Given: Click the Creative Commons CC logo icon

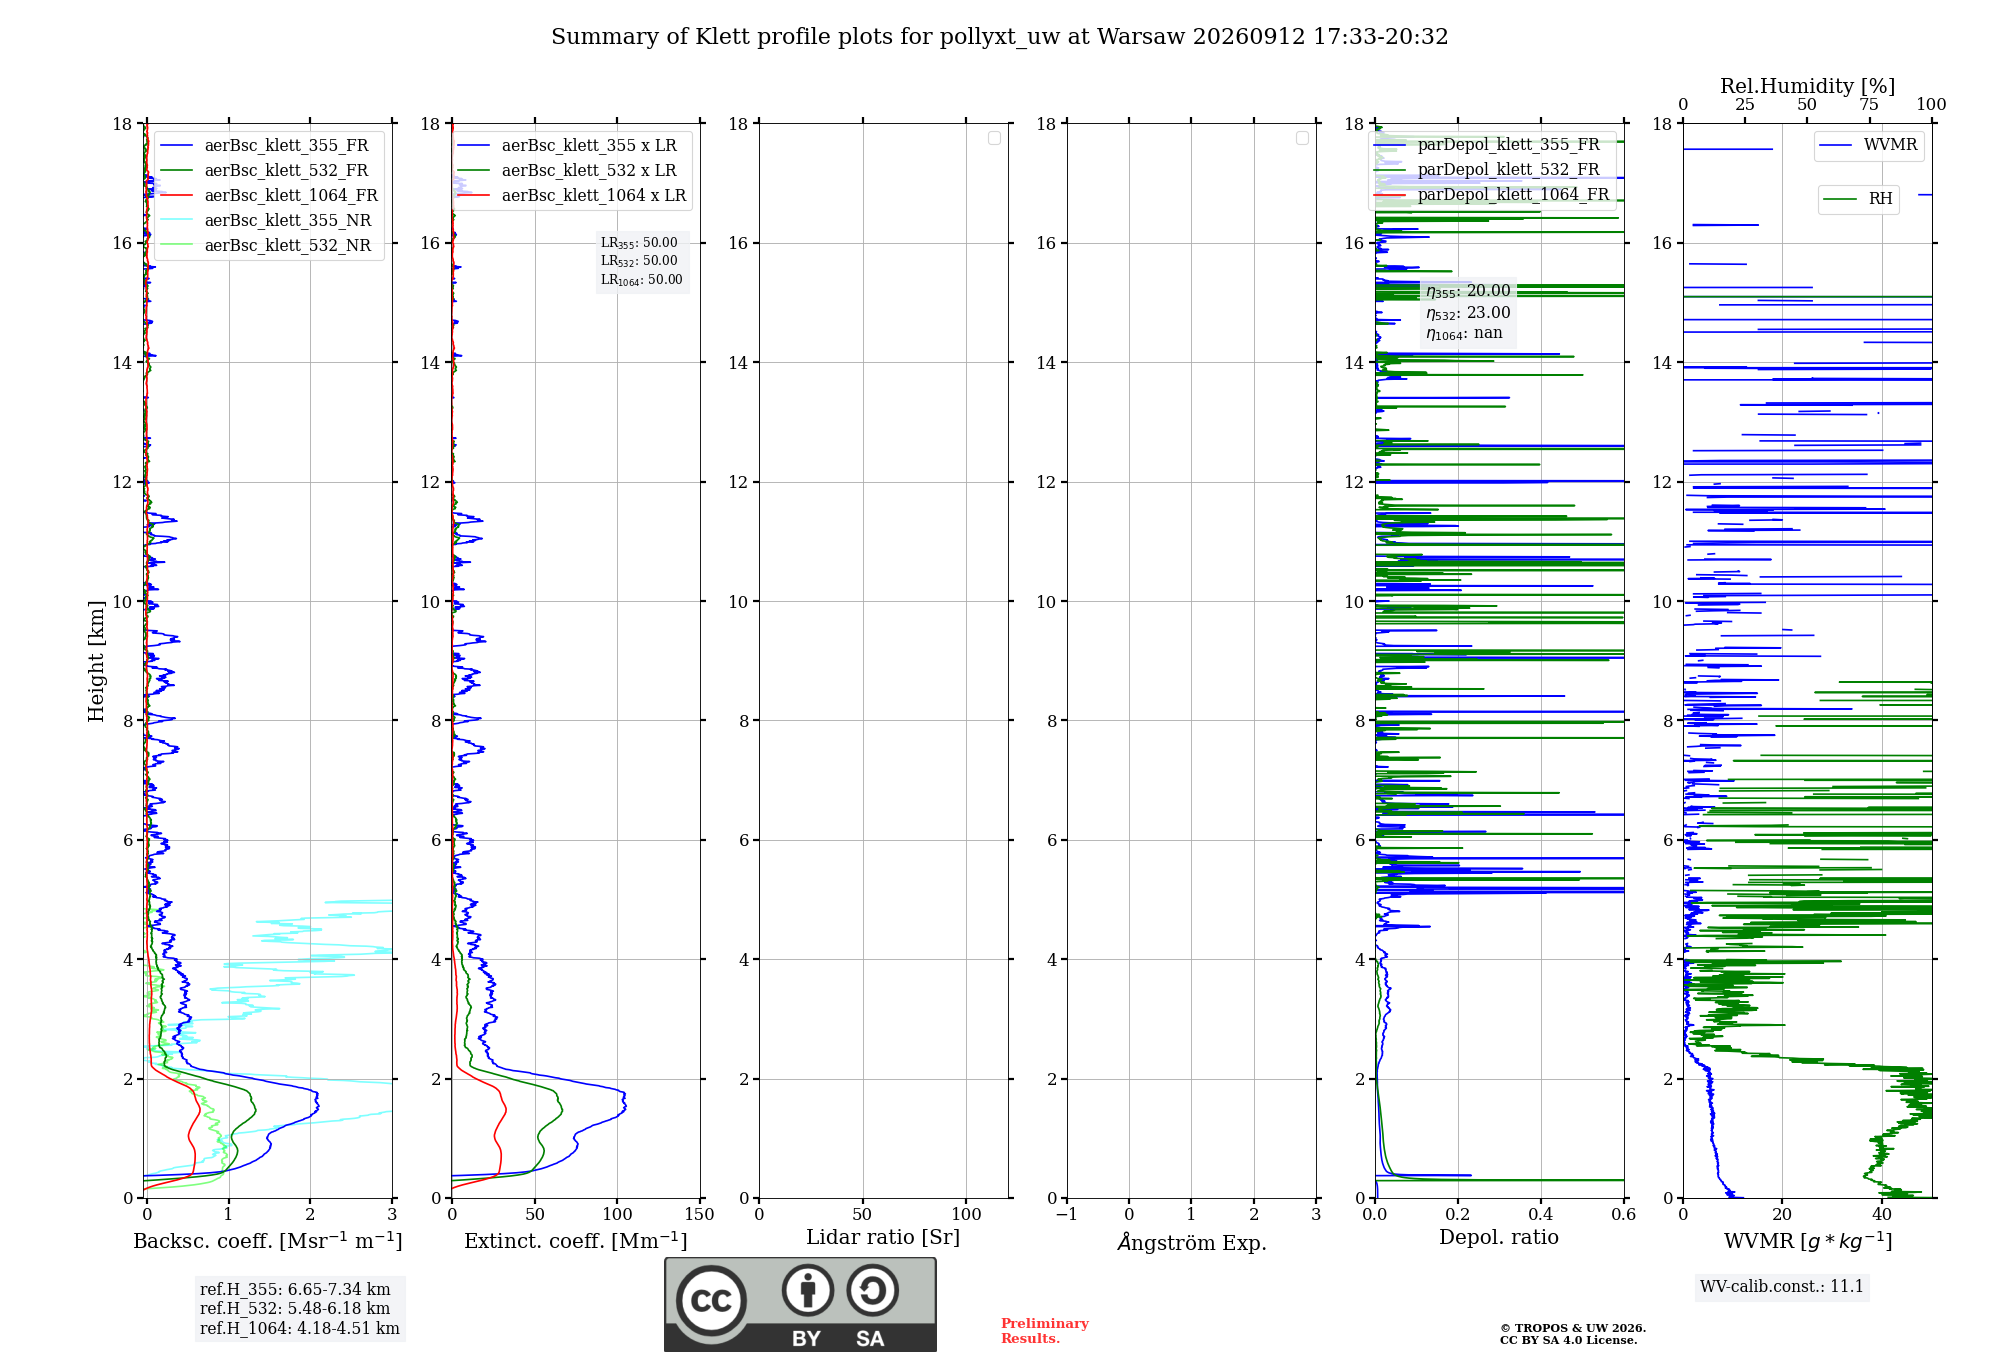Looking at the screenshot, I should point(711,1301).
